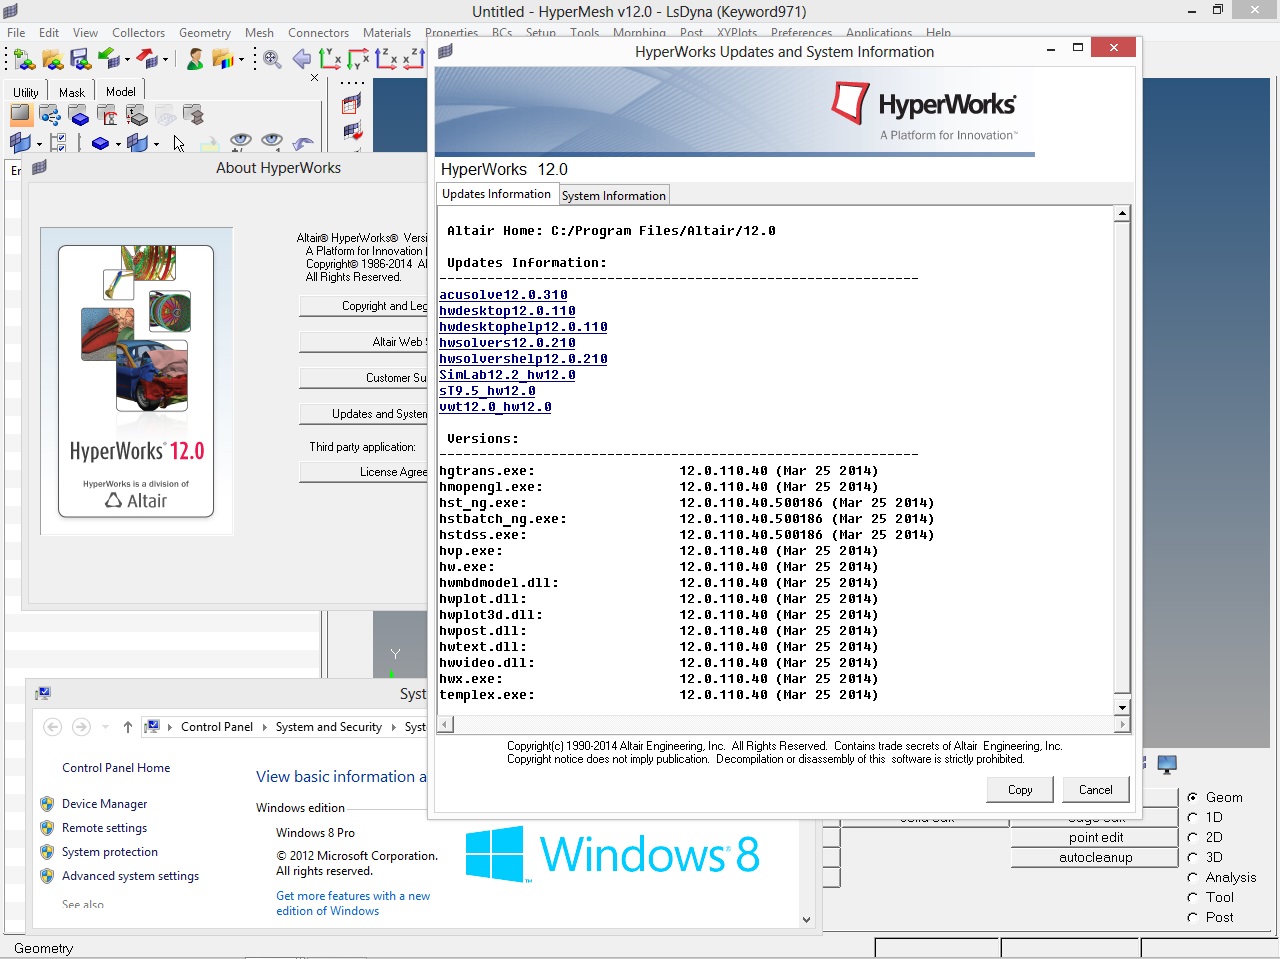This screenshot has height=959, width=1280.
Task: Select the 2D radio button
Action: click(1193, 837)
